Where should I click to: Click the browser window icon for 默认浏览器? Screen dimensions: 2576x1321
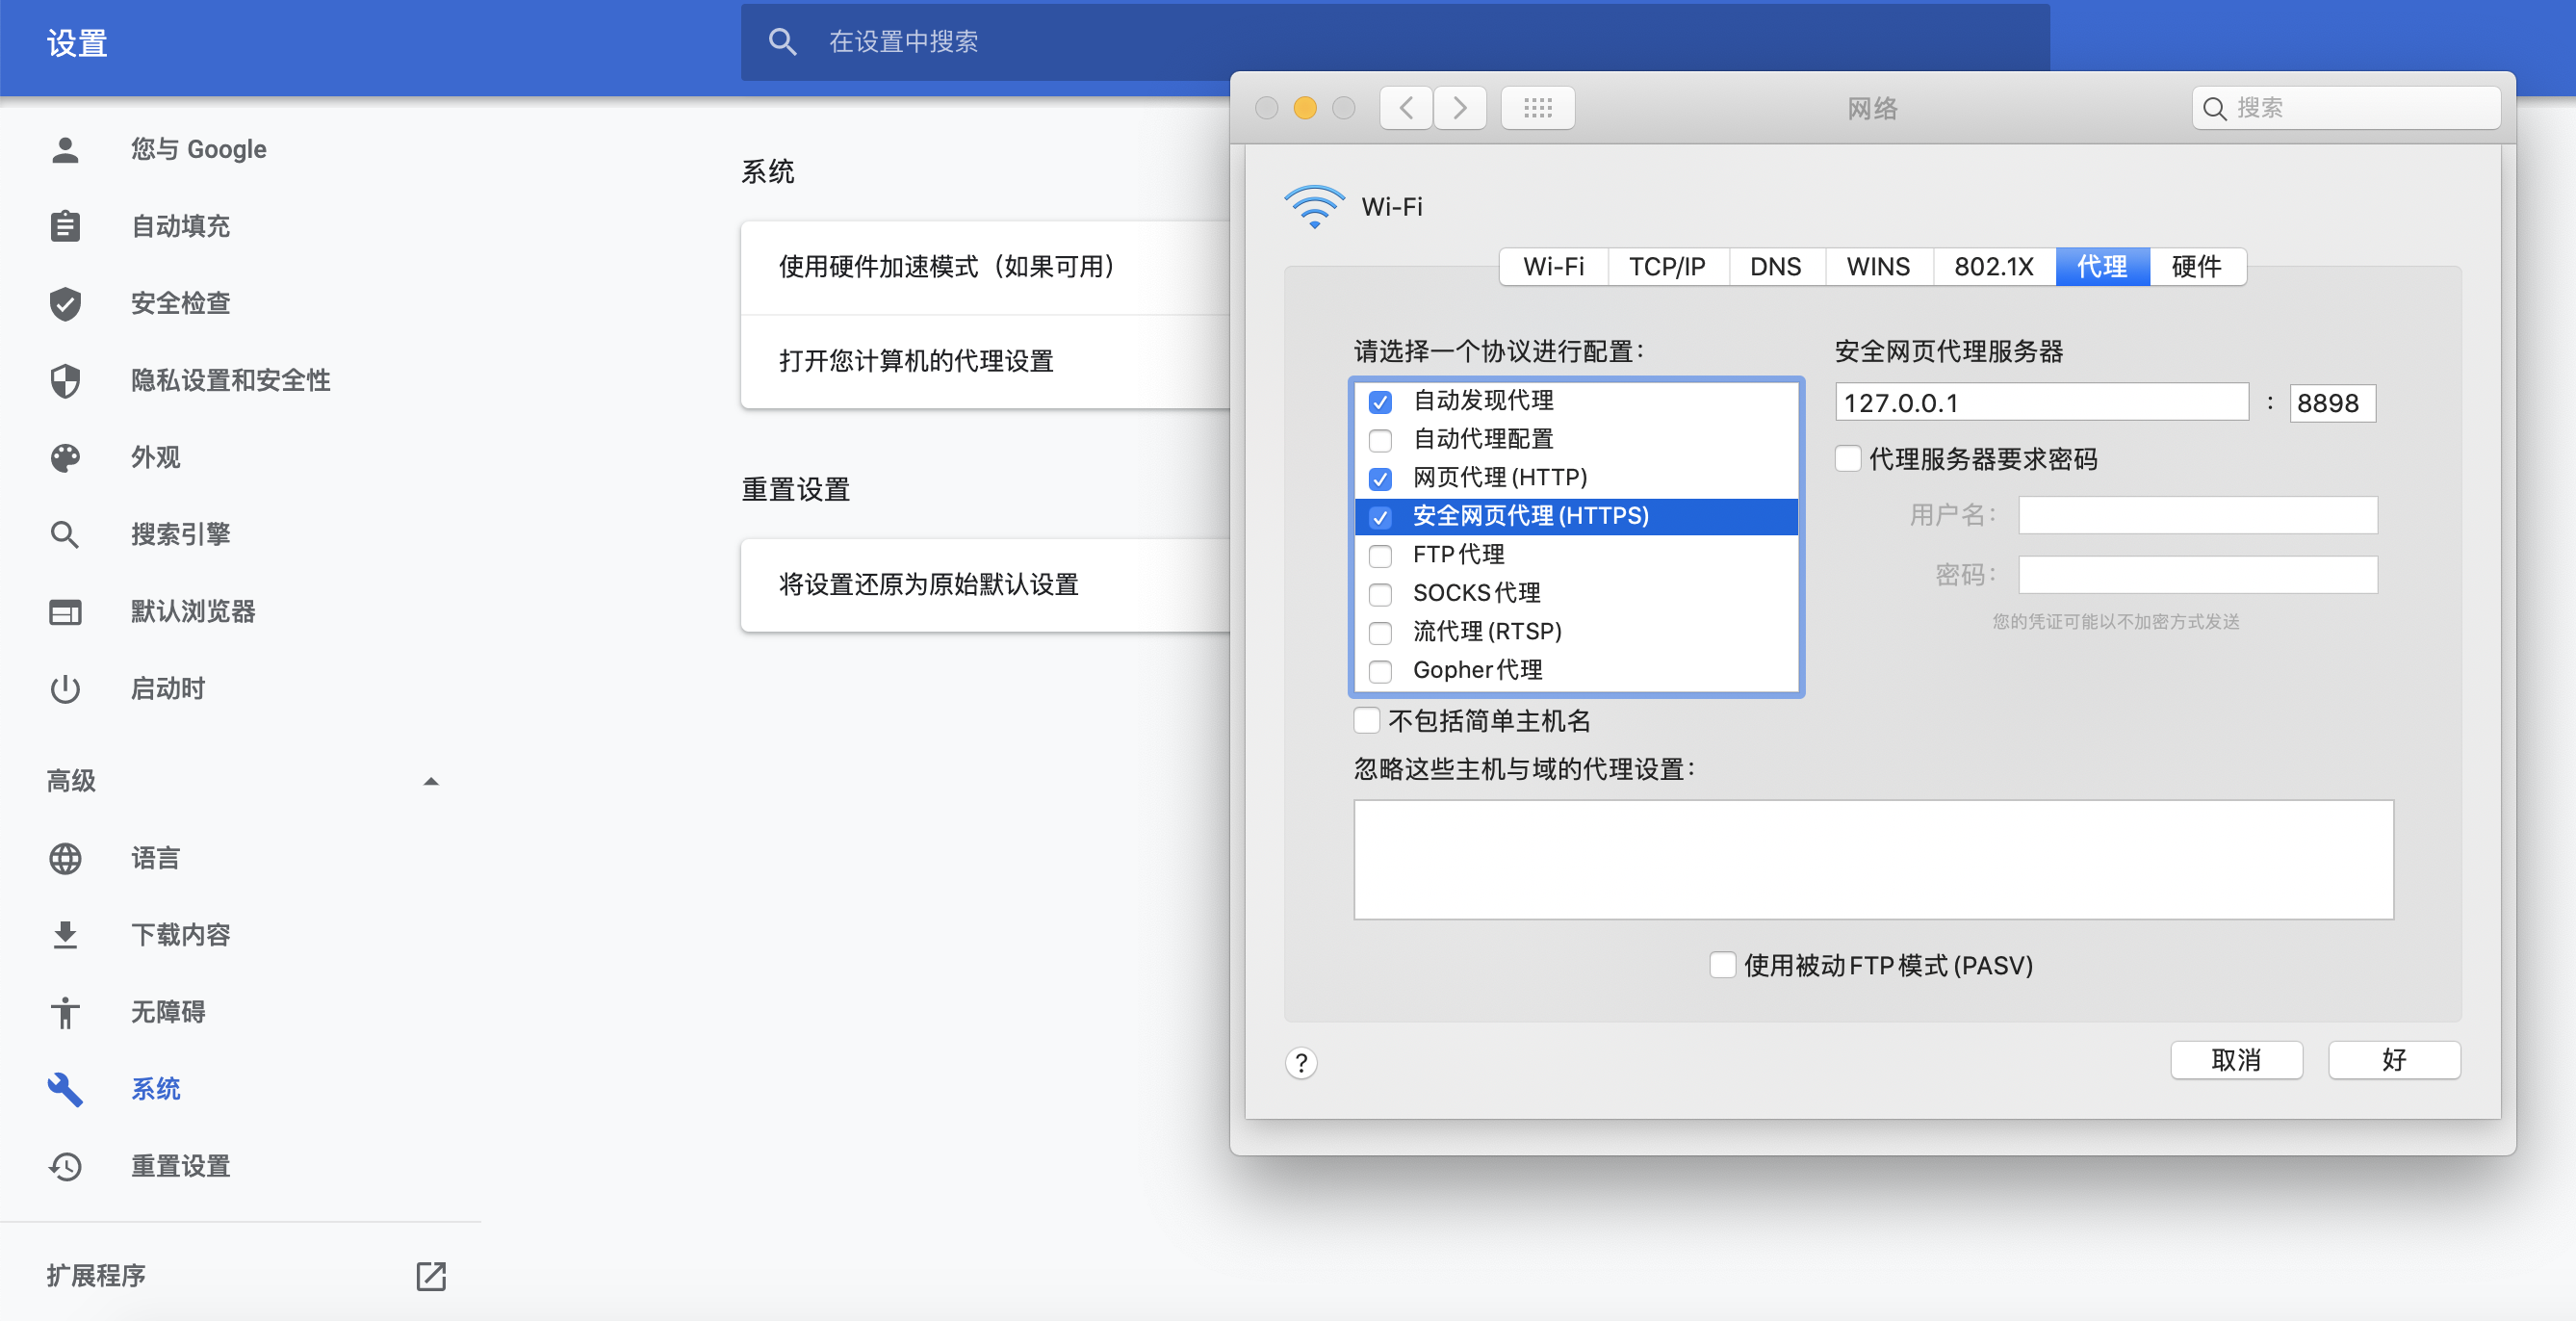pos(65,611)
